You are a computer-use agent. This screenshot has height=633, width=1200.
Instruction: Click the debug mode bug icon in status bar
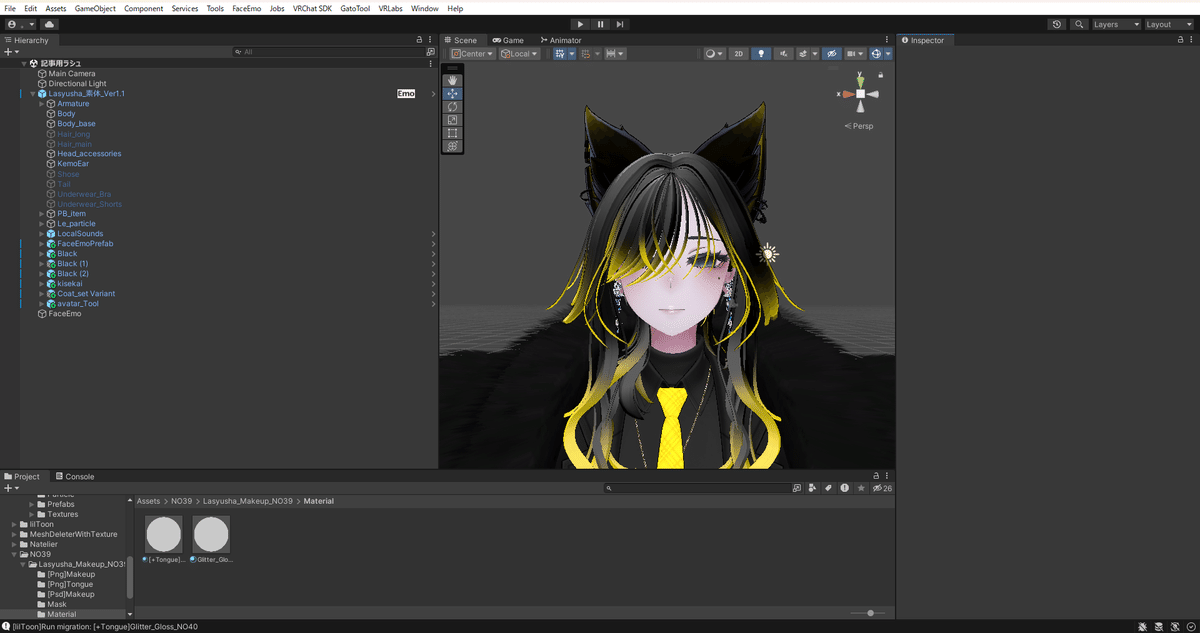tap(1143, 626)
